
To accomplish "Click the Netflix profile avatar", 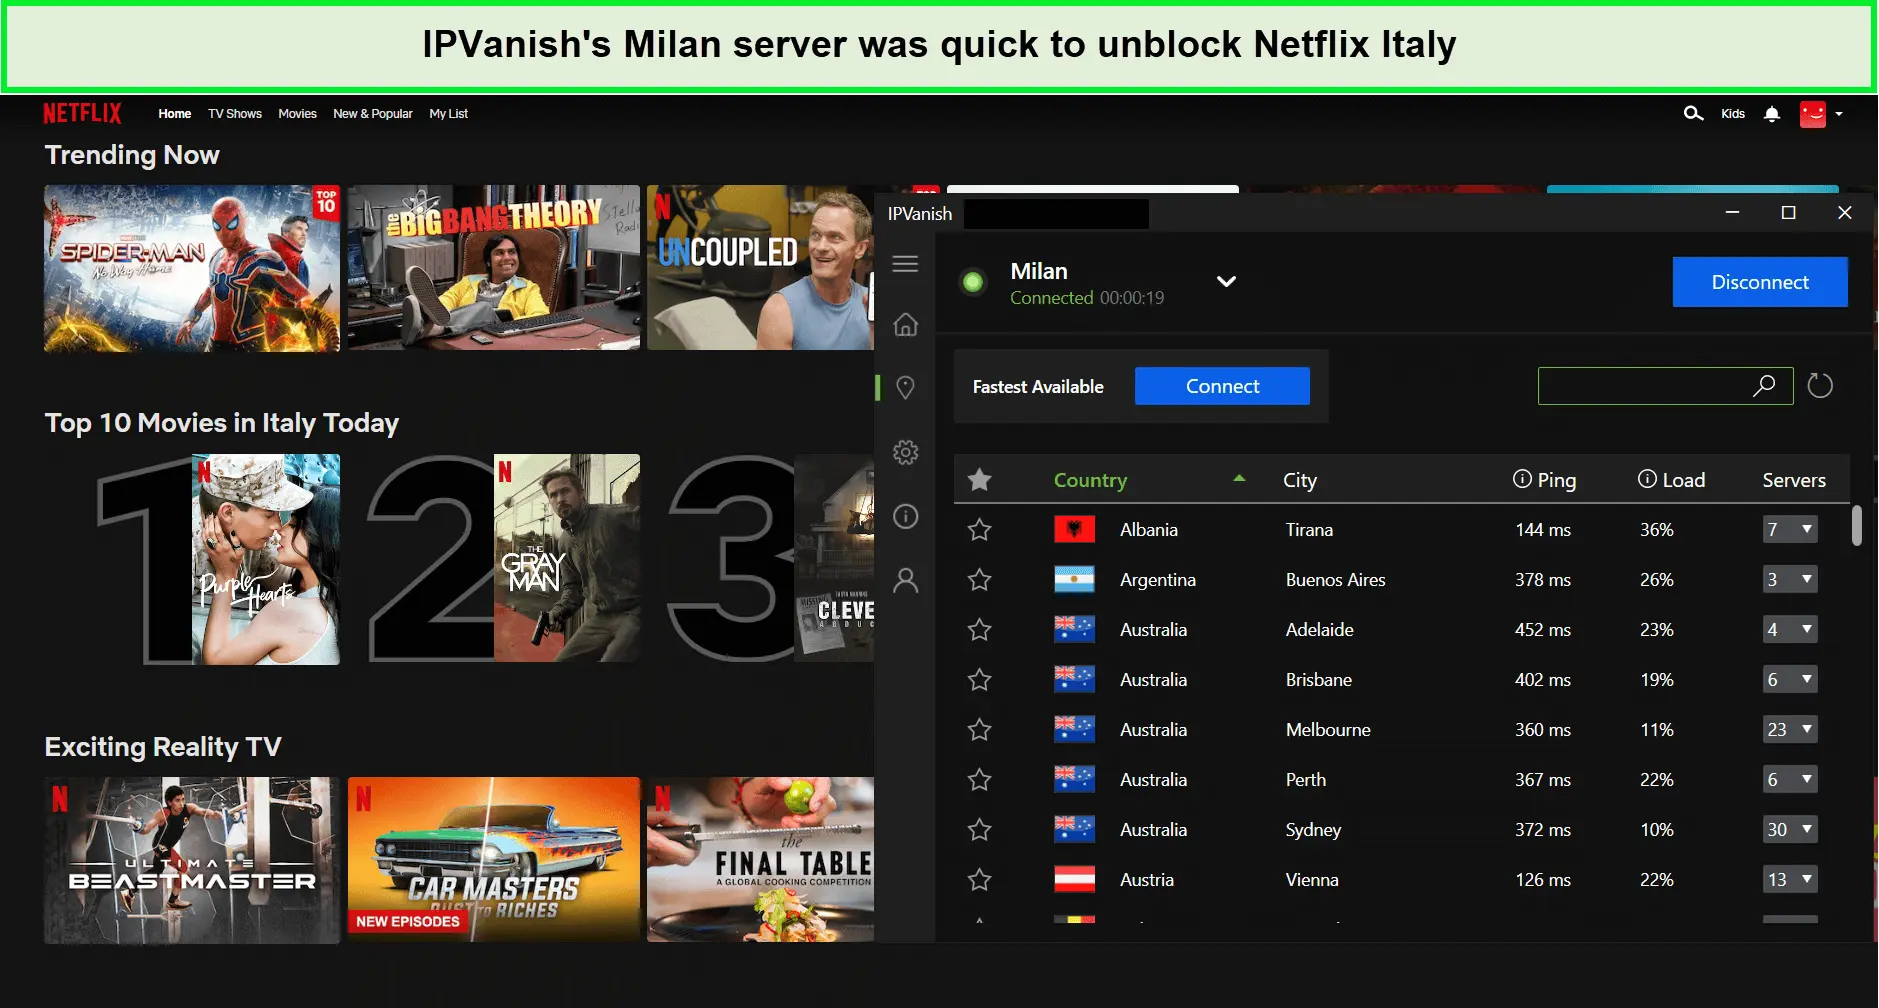I will 1813,114.
